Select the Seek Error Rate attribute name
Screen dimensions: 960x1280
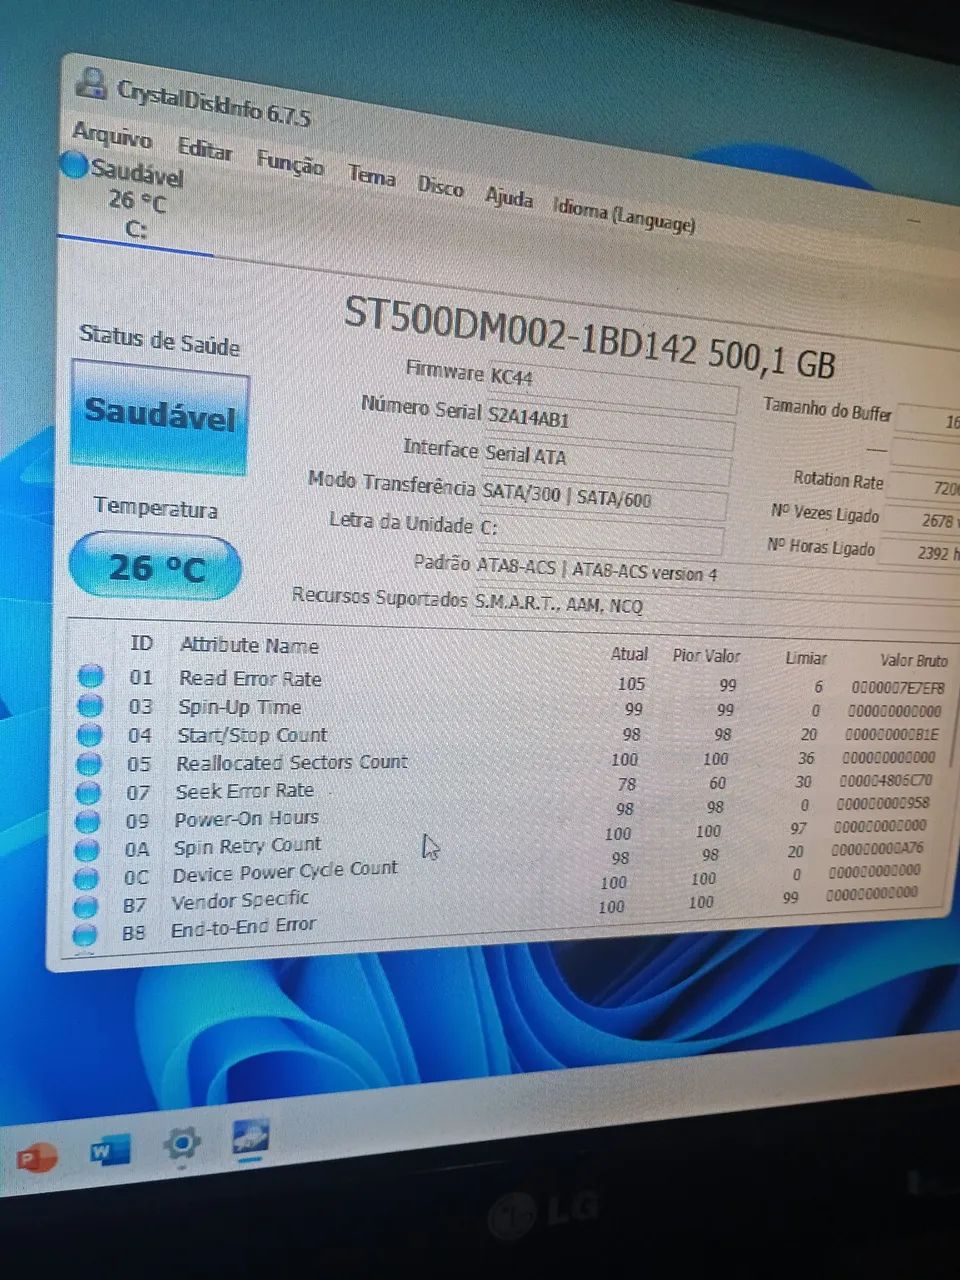coord(245,791)
